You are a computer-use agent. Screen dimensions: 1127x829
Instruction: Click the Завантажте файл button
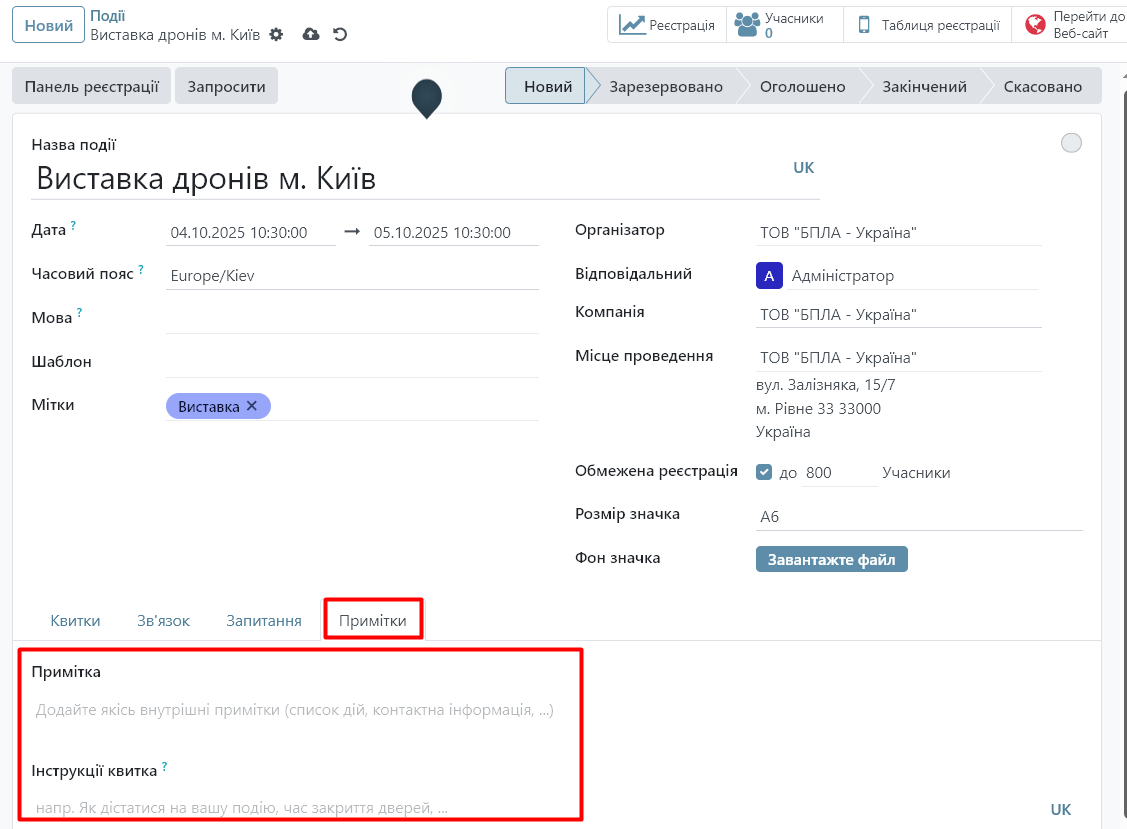831,559
